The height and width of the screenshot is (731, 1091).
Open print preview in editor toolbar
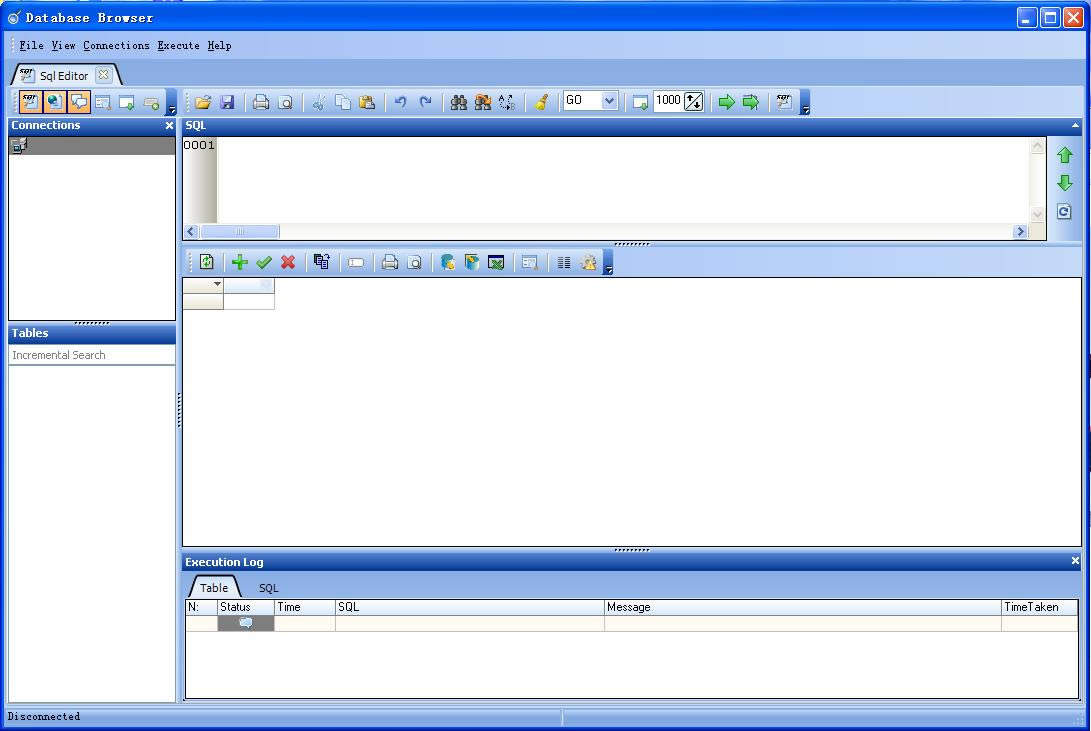pyautogui.click(x=285, y=102)
